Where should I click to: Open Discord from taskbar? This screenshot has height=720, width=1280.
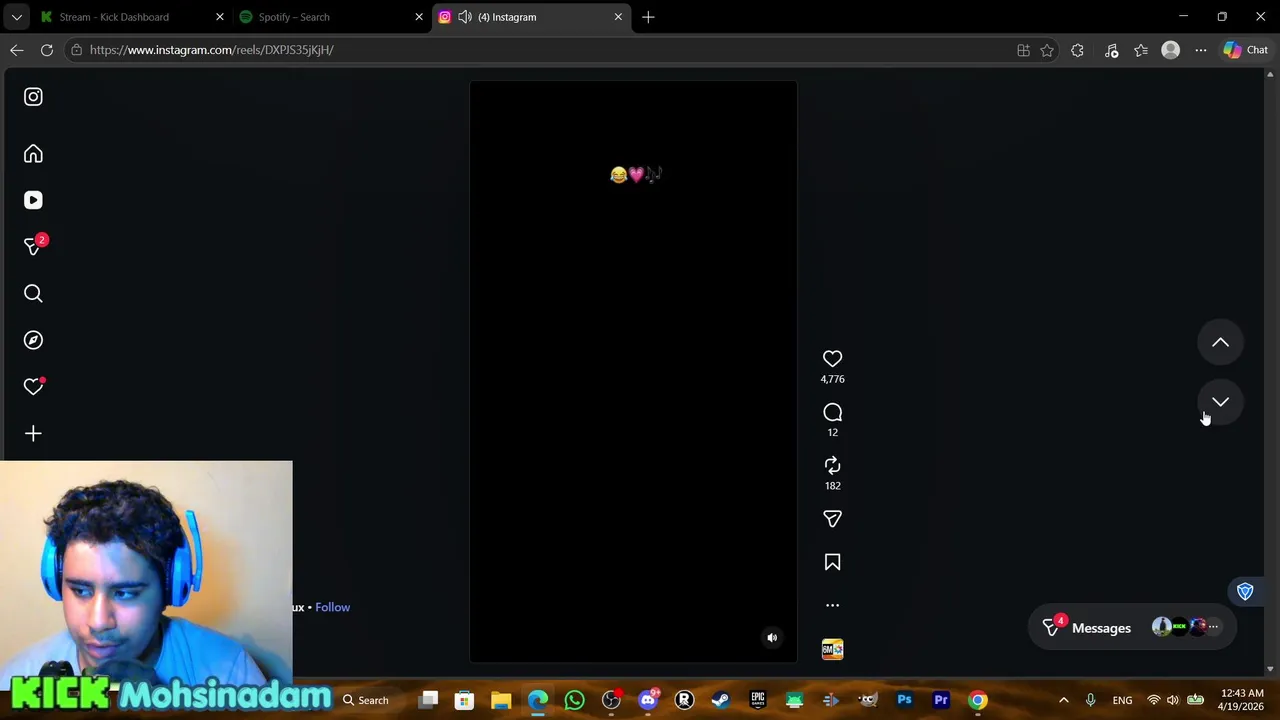click(x=648, y=700)
